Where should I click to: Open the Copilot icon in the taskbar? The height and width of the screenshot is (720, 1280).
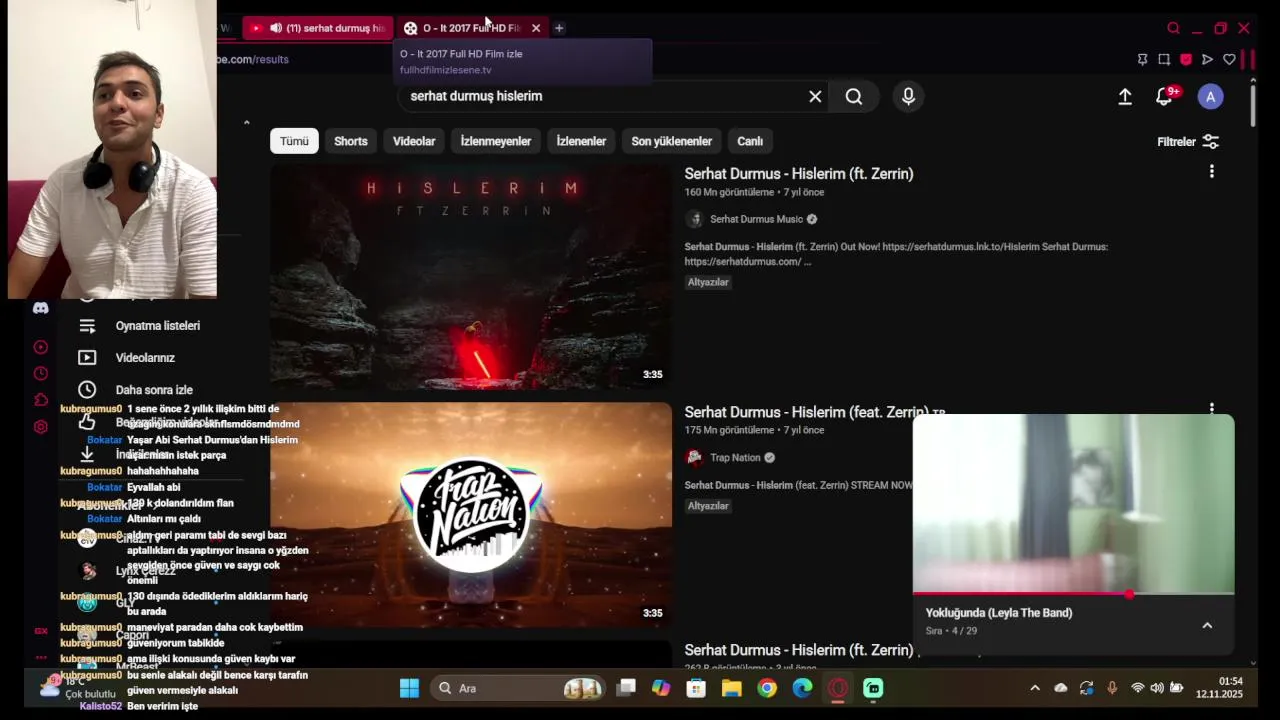[661, 688]
